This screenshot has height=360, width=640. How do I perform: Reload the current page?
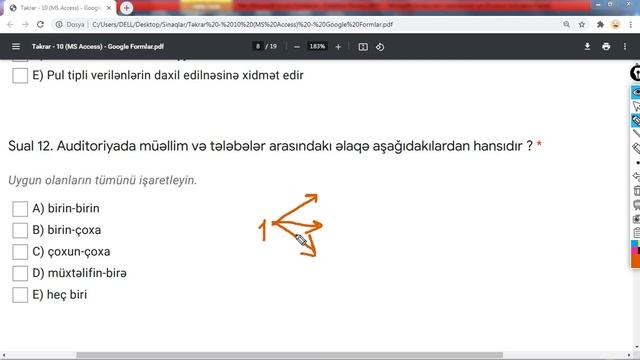coord(40,24)
